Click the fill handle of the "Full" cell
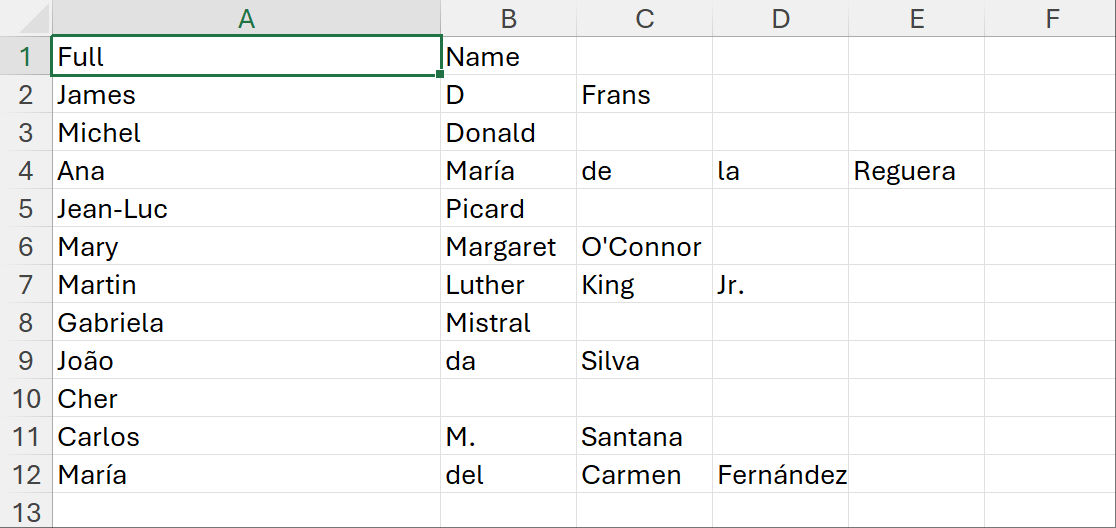The width and height of the screenshot is (1116, 528). (x=440, y=75)
